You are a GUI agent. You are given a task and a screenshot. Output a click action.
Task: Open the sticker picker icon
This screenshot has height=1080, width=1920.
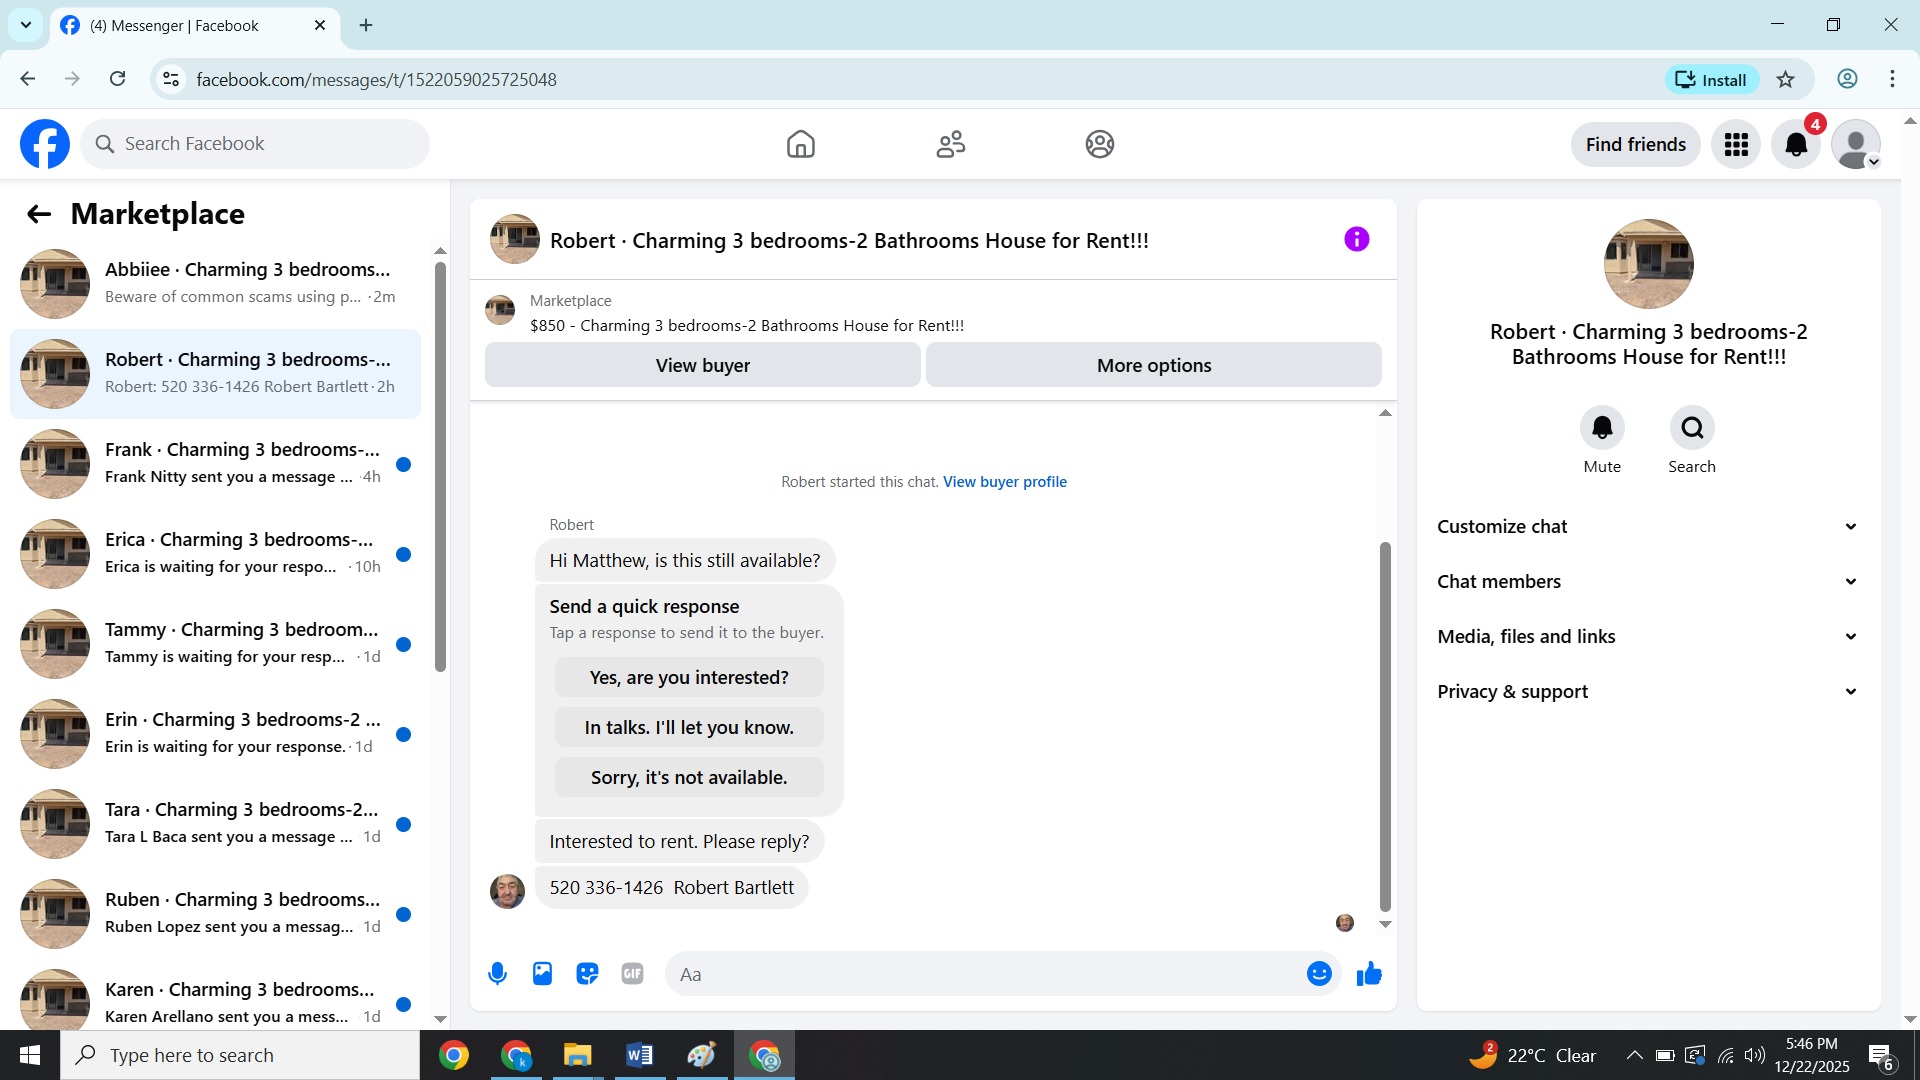pyautogui.click(x=587, y=973)
